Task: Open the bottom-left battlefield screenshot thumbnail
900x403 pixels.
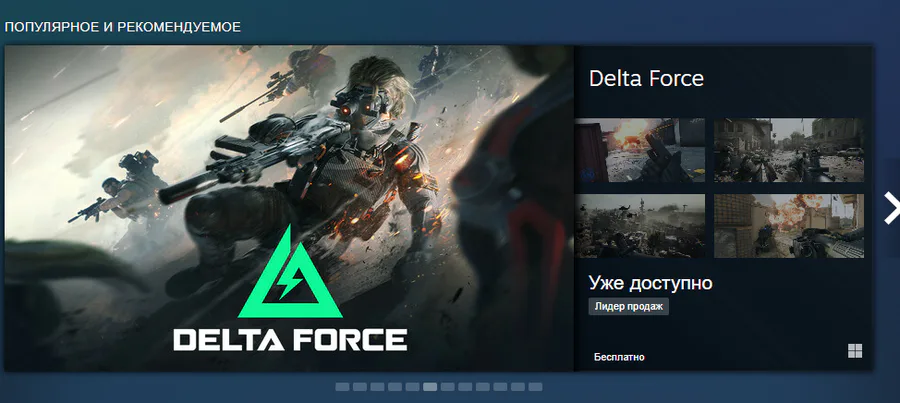Action: (639, 226)
